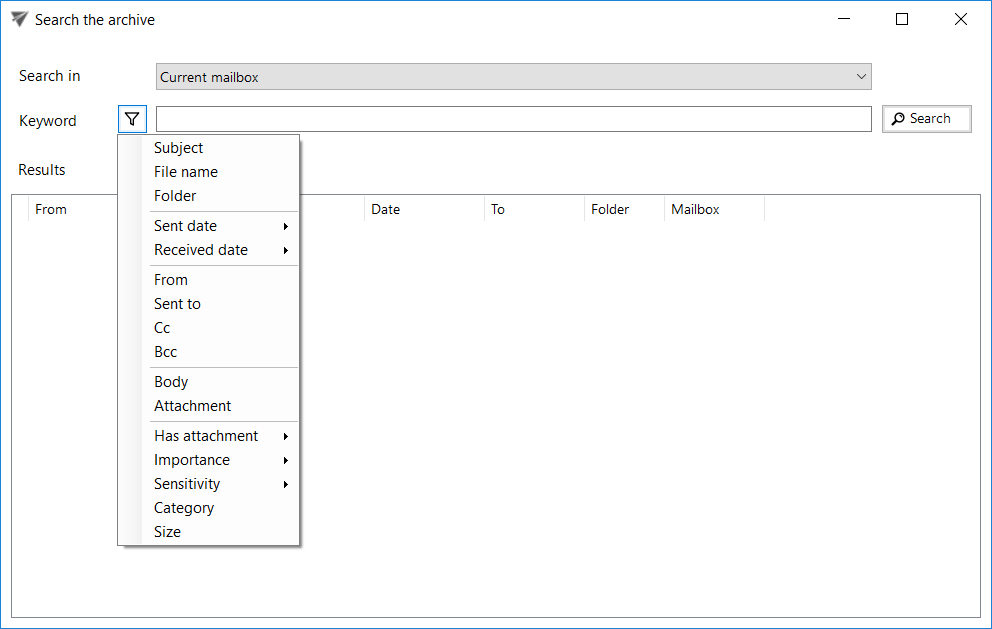992x629 pixels.
Task: Open the Importance submenu
Action: point(192,460)
